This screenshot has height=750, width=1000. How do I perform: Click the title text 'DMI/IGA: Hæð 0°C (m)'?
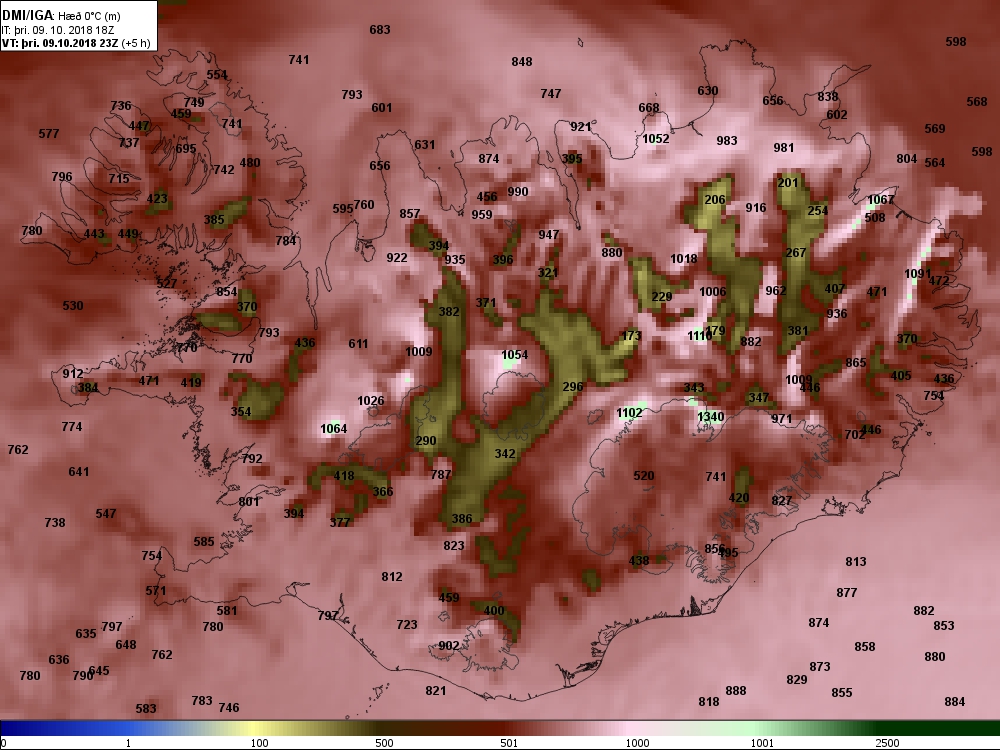pos(61,16)
